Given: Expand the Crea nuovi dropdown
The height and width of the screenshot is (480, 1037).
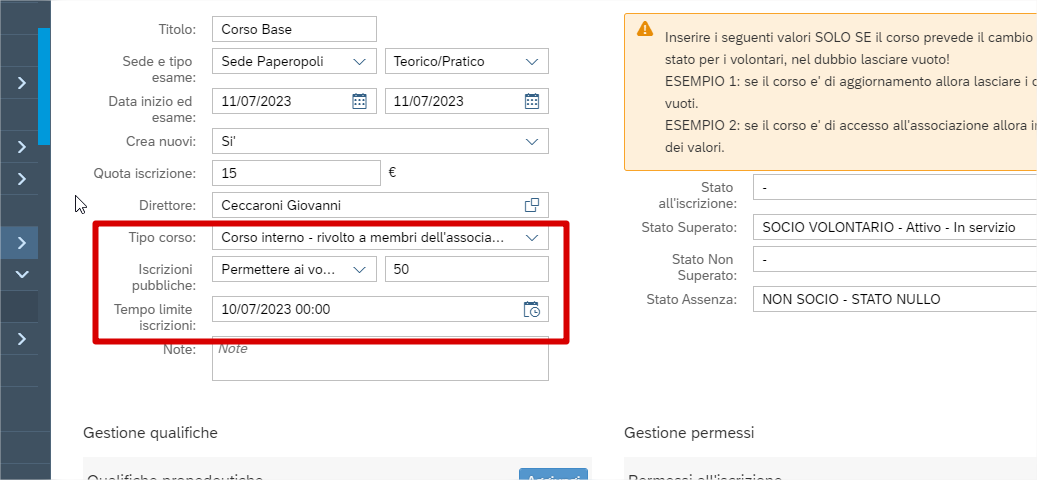Looking at the screenshot, I should click(x=532, y=142).
